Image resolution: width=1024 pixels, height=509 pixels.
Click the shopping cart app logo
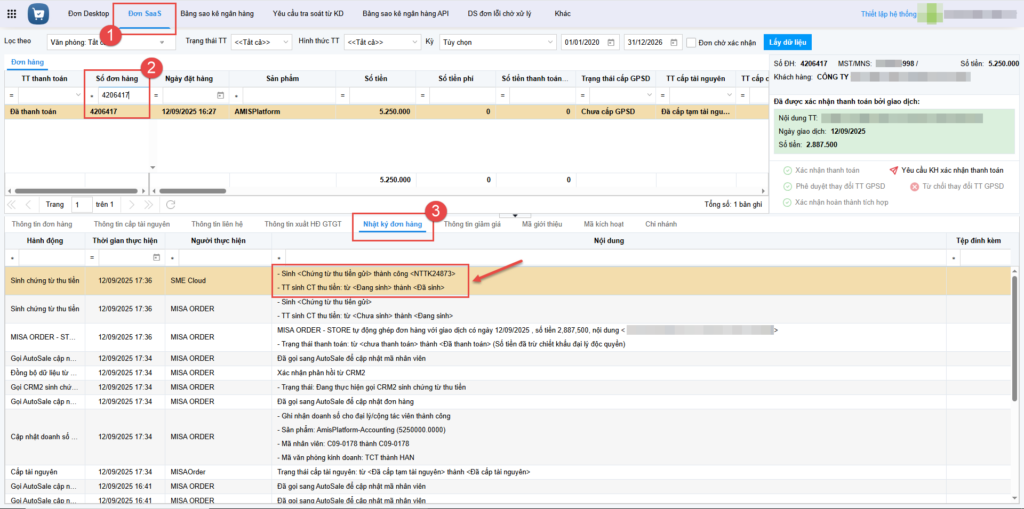[x=37, y=15]
